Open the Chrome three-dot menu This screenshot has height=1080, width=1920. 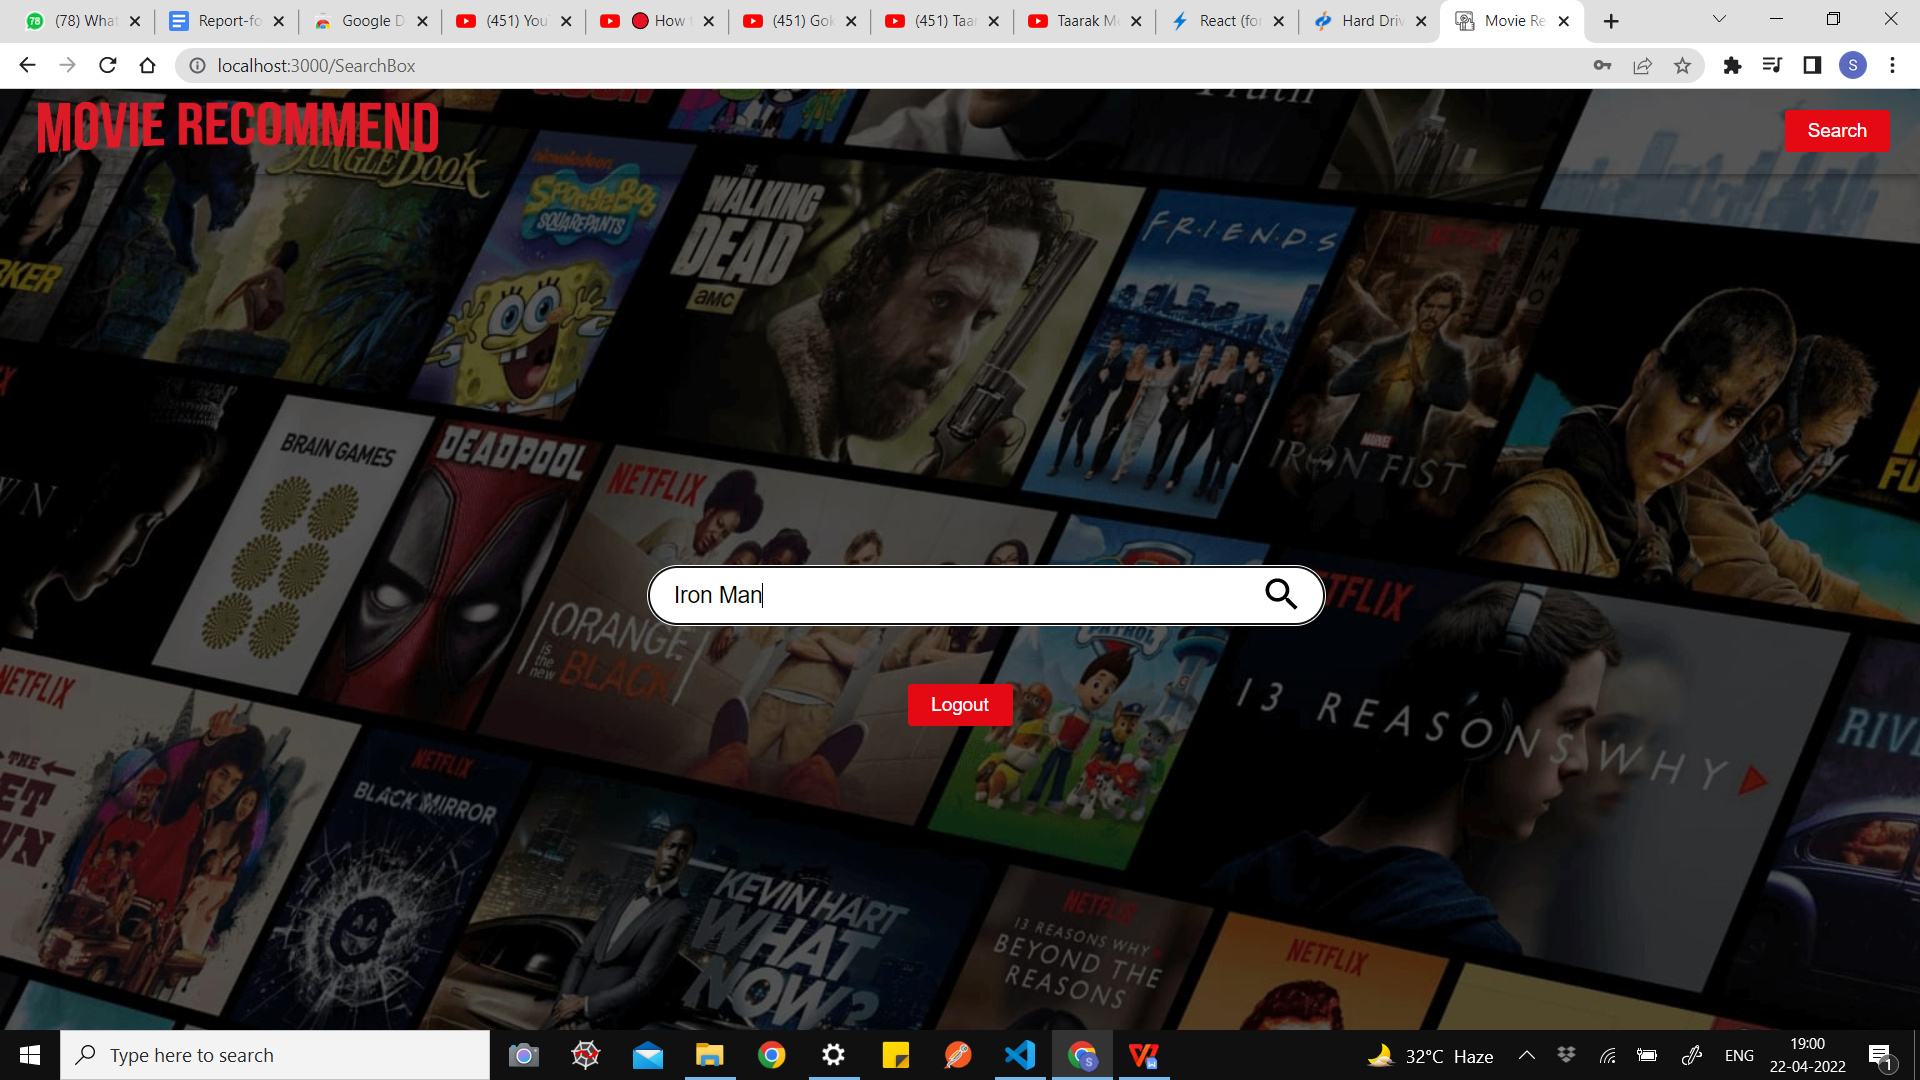pos(1892,65)
